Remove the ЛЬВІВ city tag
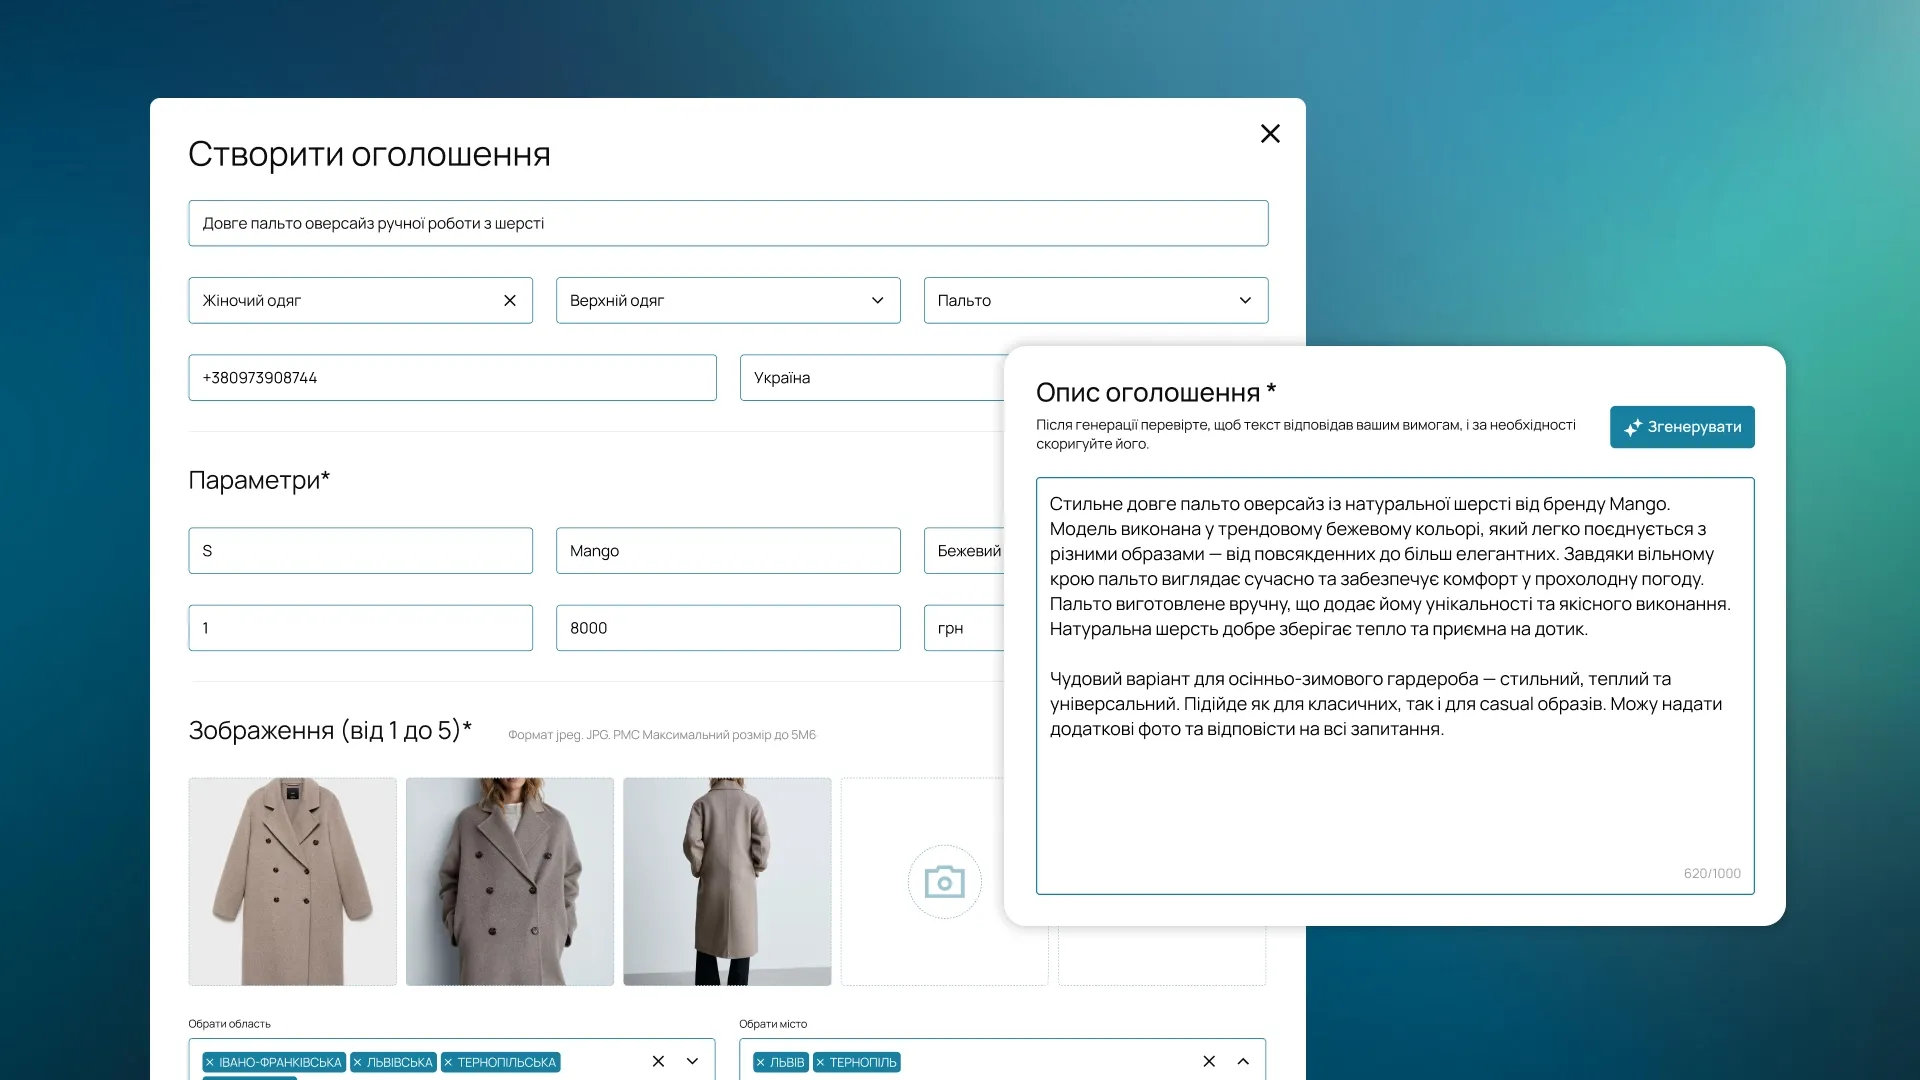Image resolution: width=1920 pixels, height=1080 pixels. (x=760, y=1062)
